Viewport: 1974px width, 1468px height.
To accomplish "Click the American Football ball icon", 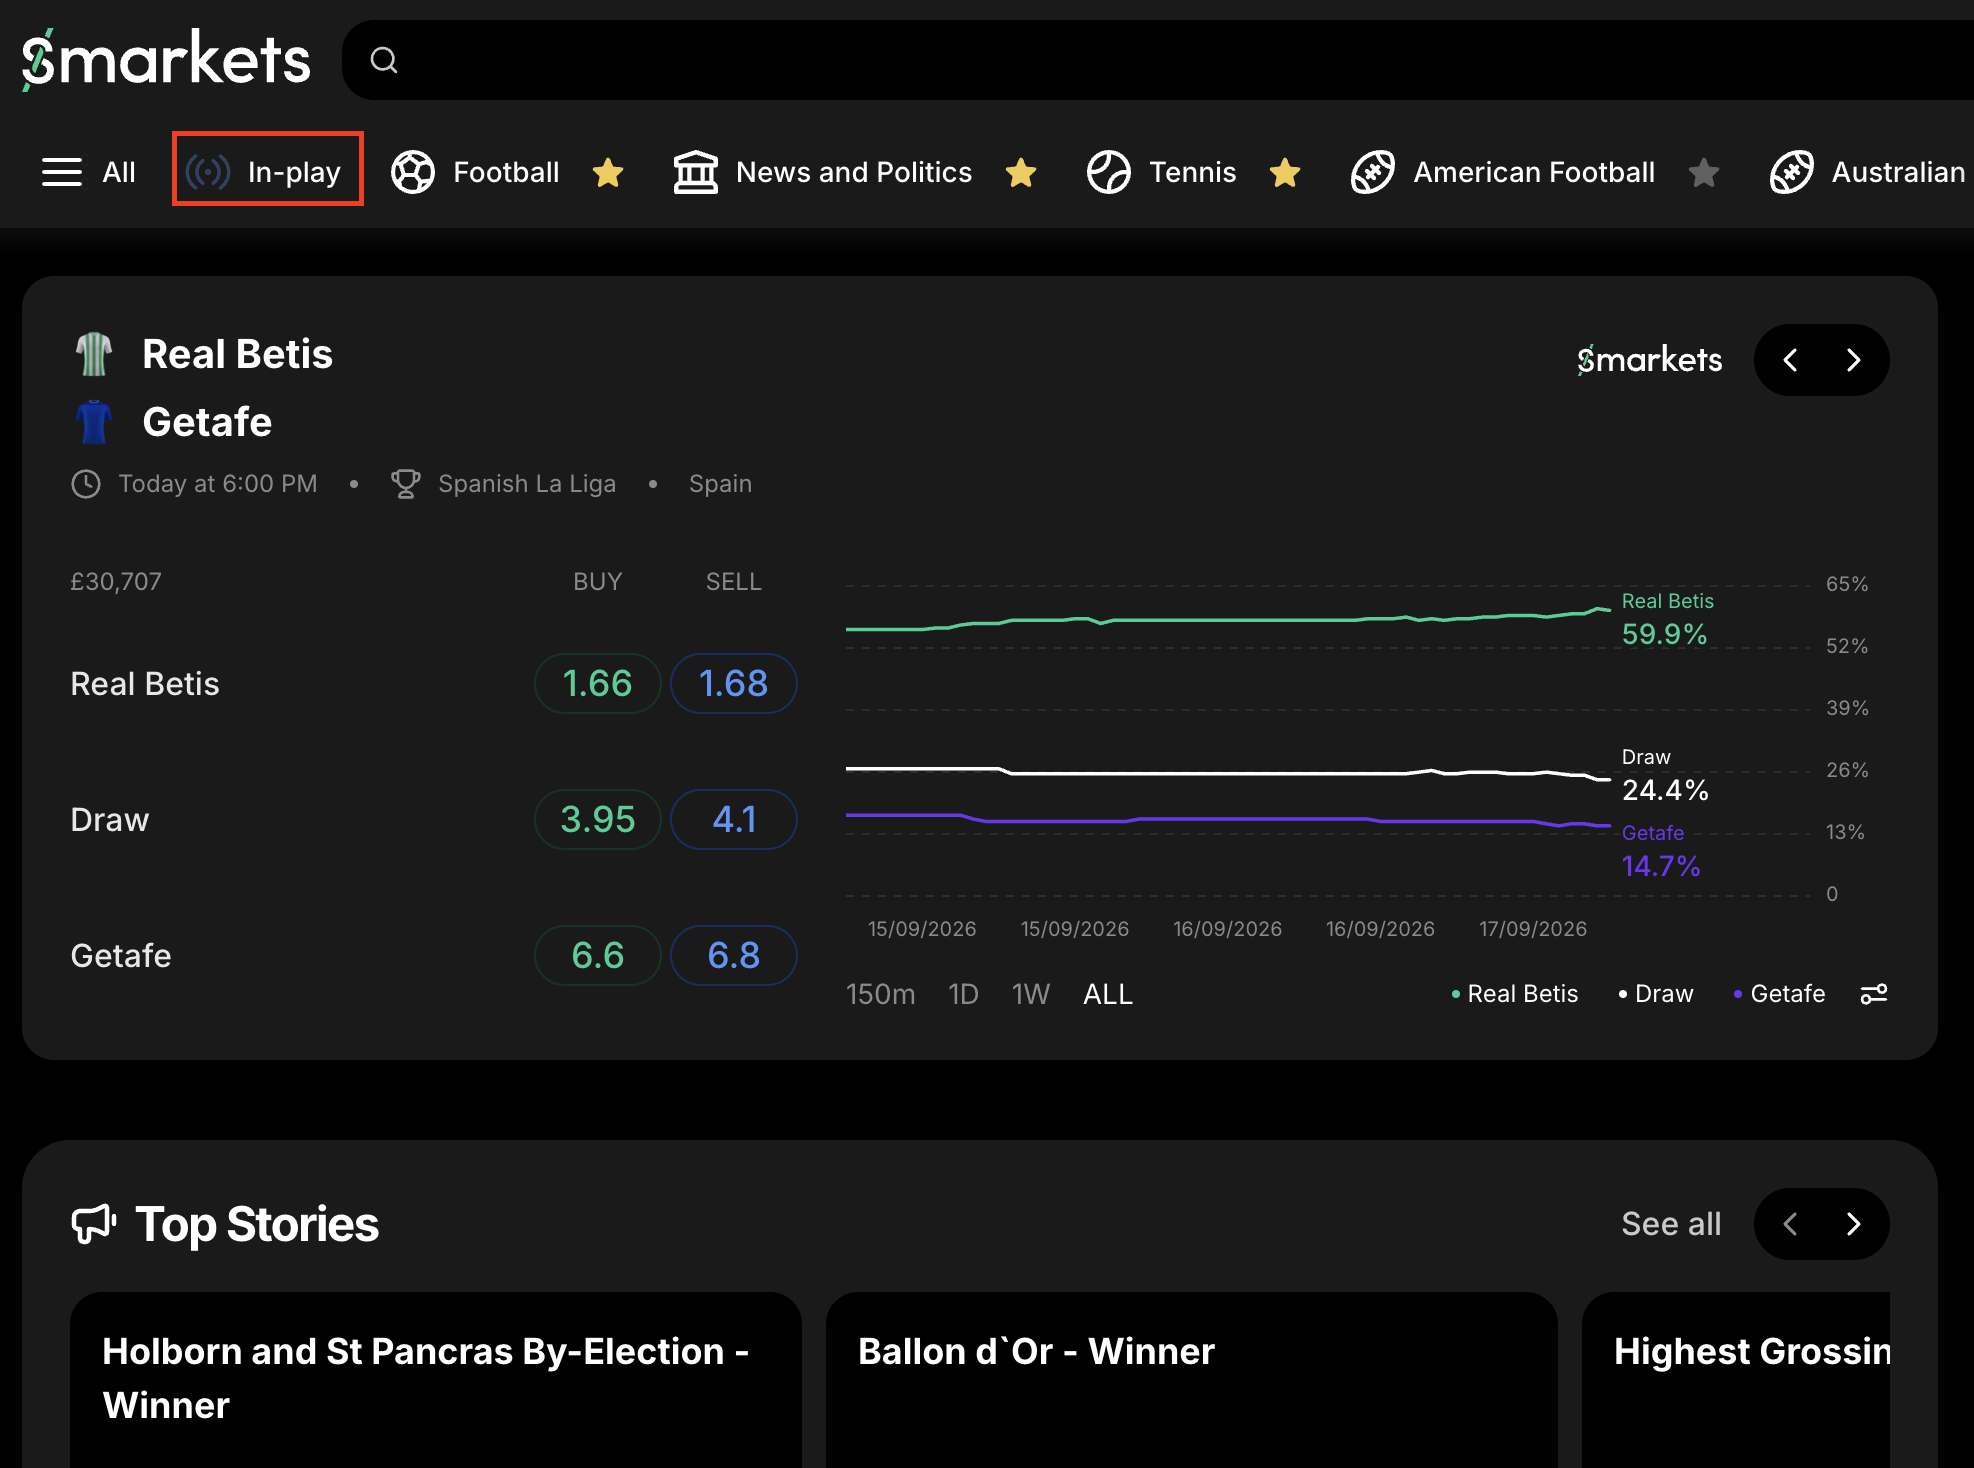I will point(1373,172).
